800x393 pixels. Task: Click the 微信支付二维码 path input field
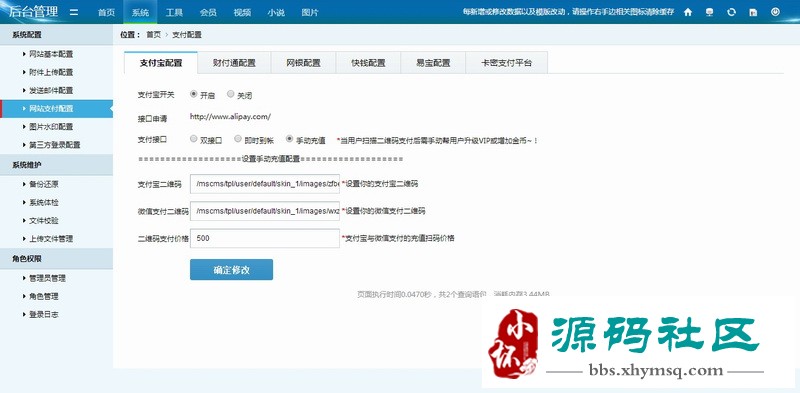pos(265,211)
